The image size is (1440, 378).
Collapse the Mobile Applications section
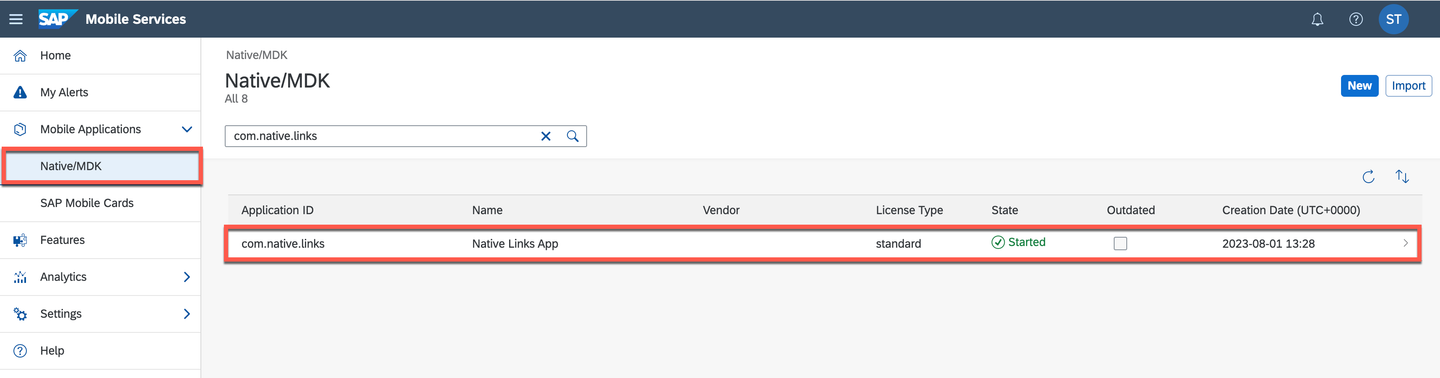click(x=186, y=130)
